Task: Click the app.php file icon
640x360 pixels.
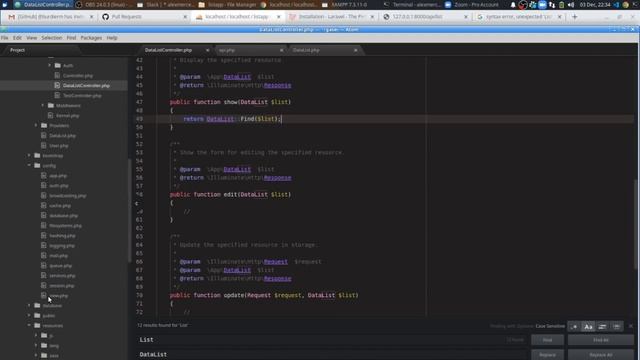Action: 44,176
